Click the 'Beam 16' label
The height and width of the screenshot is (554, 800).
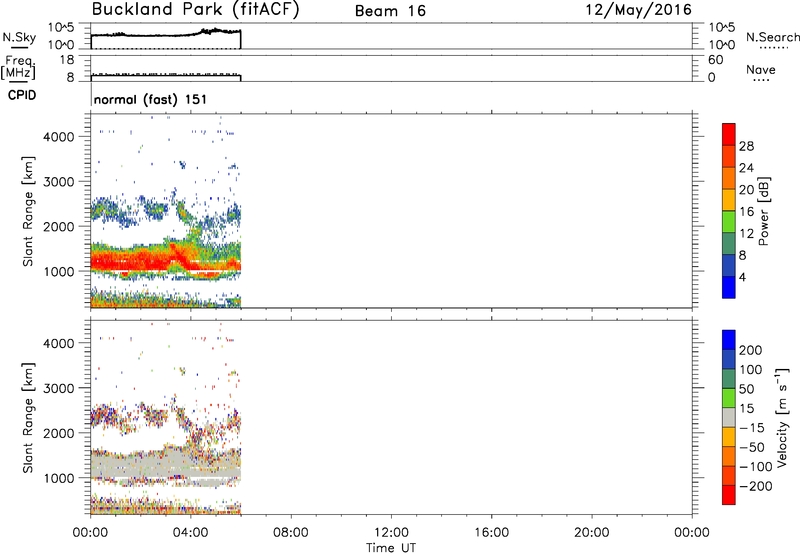390,11
